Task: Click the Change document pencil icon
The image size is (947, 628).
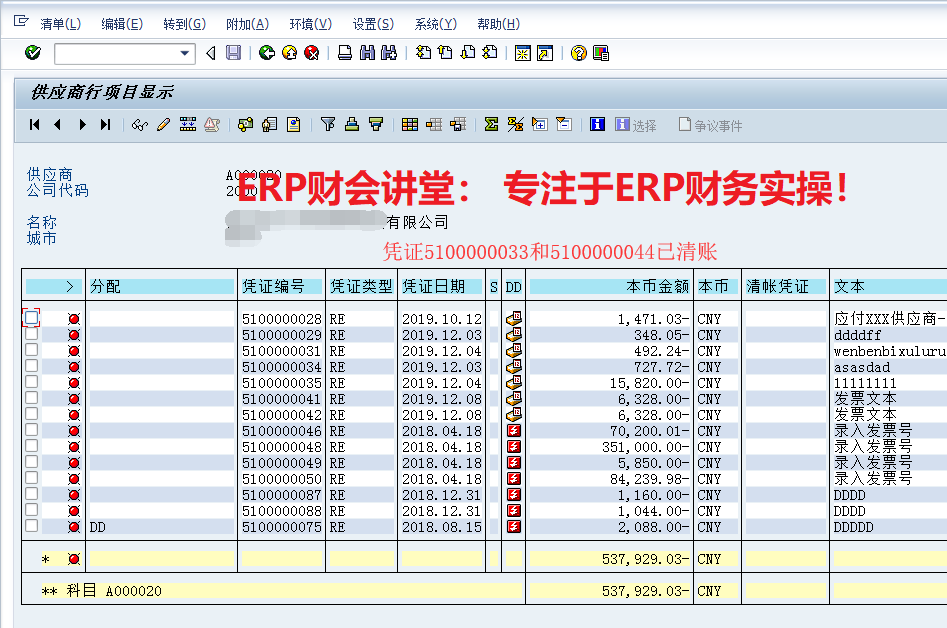Action: point(163,125)
